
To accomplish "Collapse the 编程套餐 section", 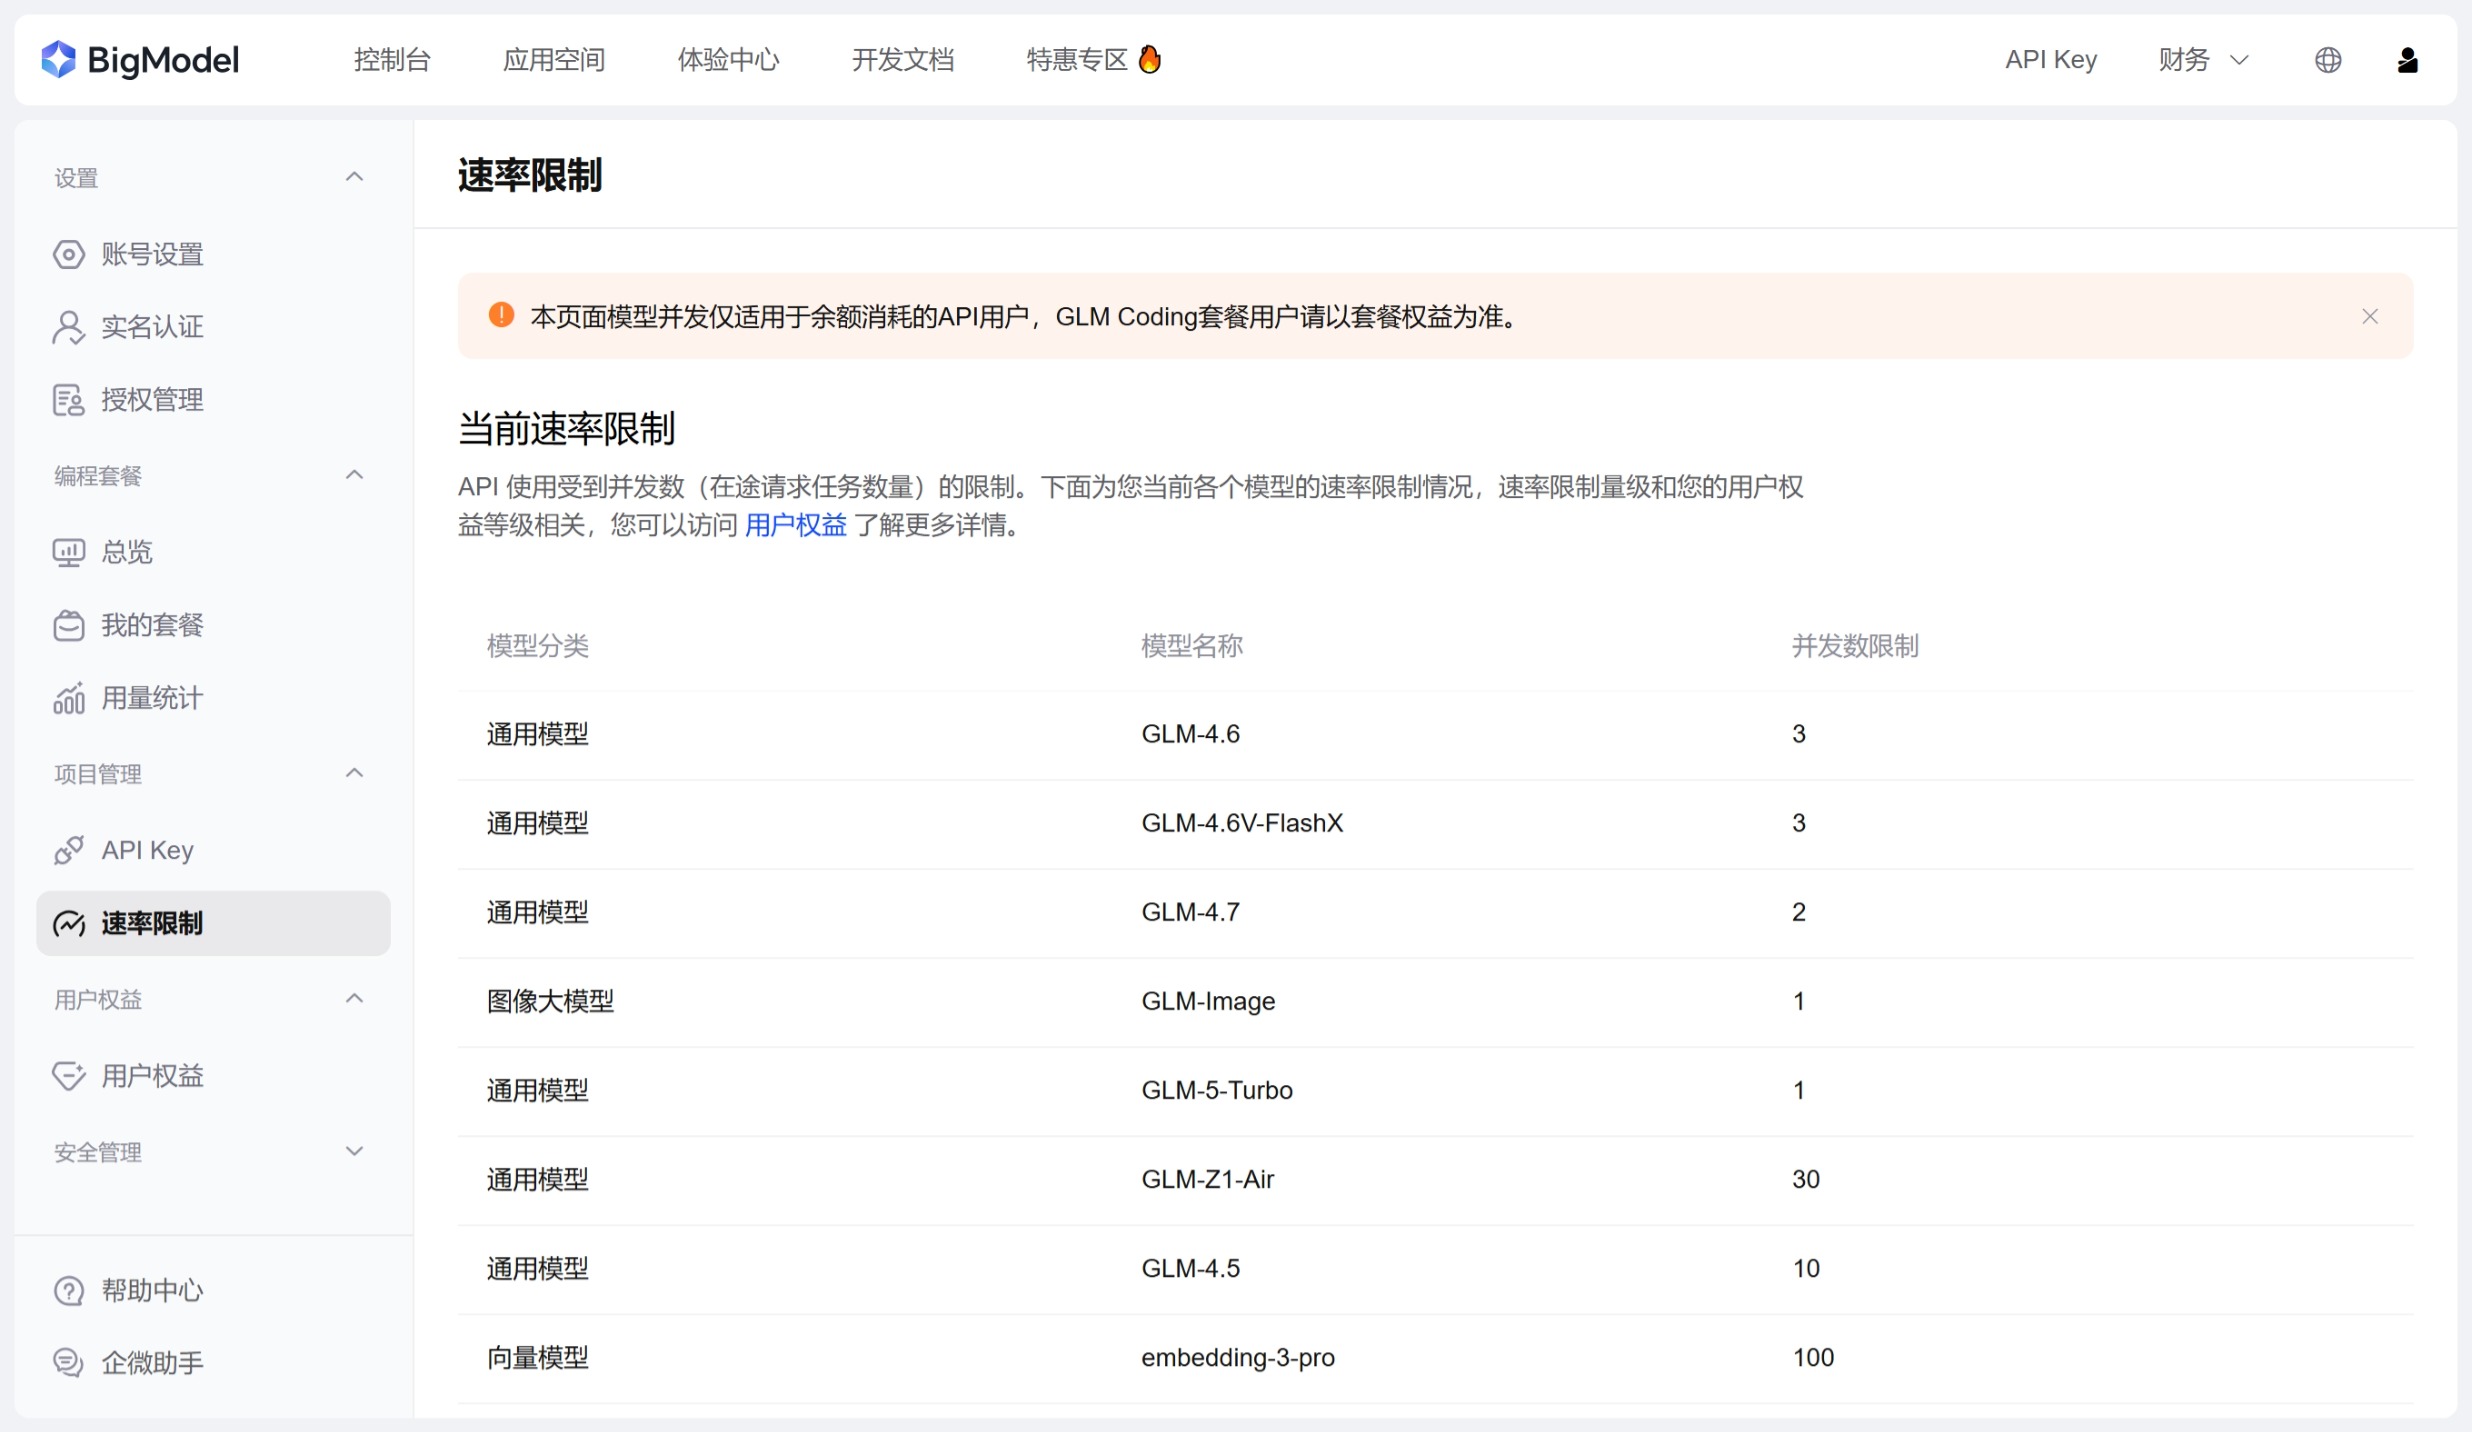I will point(353,474).
